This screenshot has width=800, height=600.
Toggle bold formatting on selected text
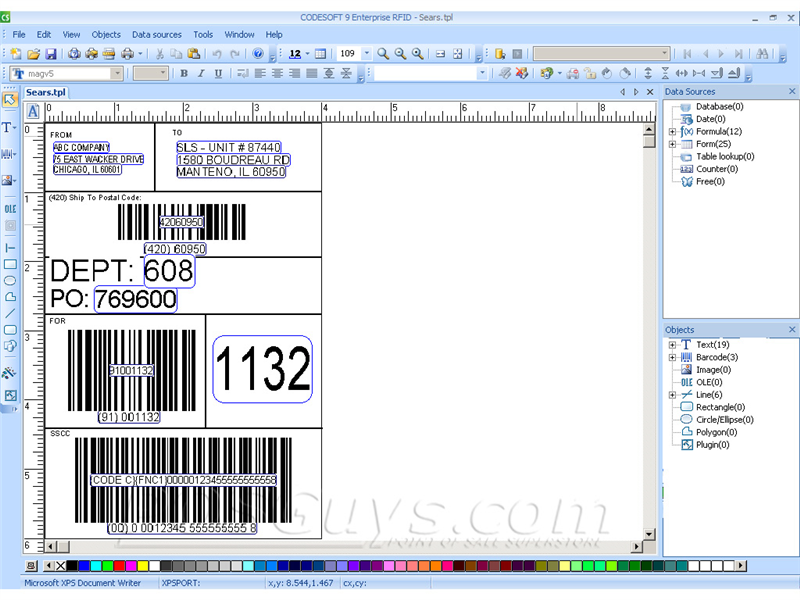click(x=185, y=73)
